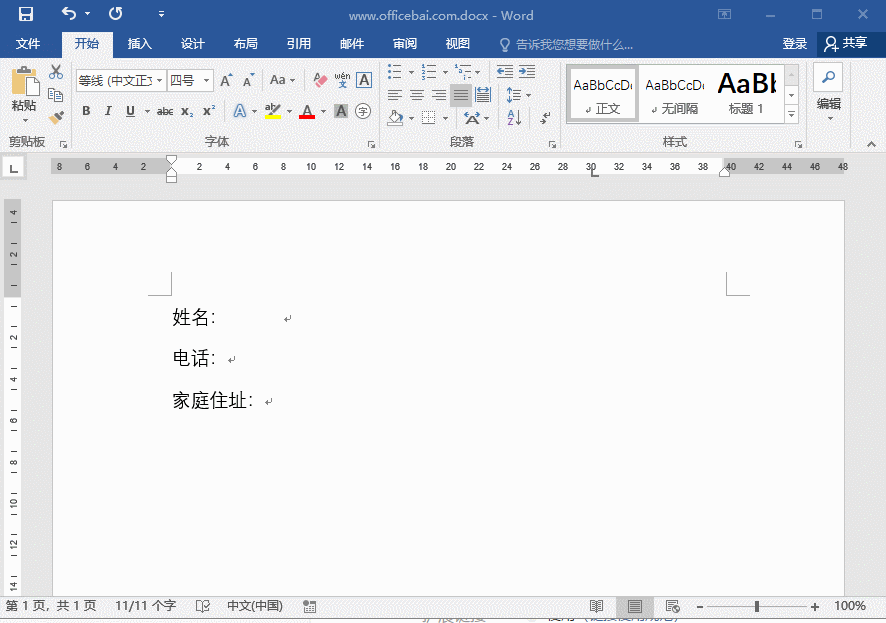Open the font name dropdown

click(160, 81)
